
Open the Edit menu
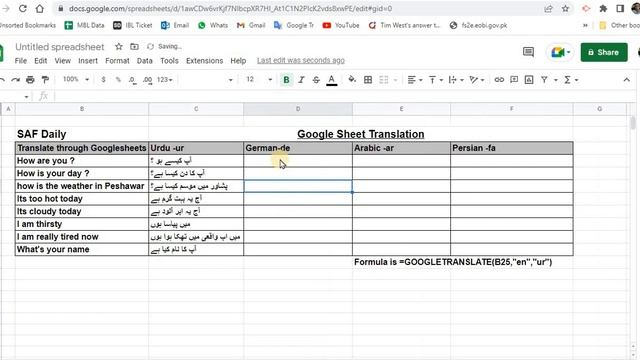40,61
